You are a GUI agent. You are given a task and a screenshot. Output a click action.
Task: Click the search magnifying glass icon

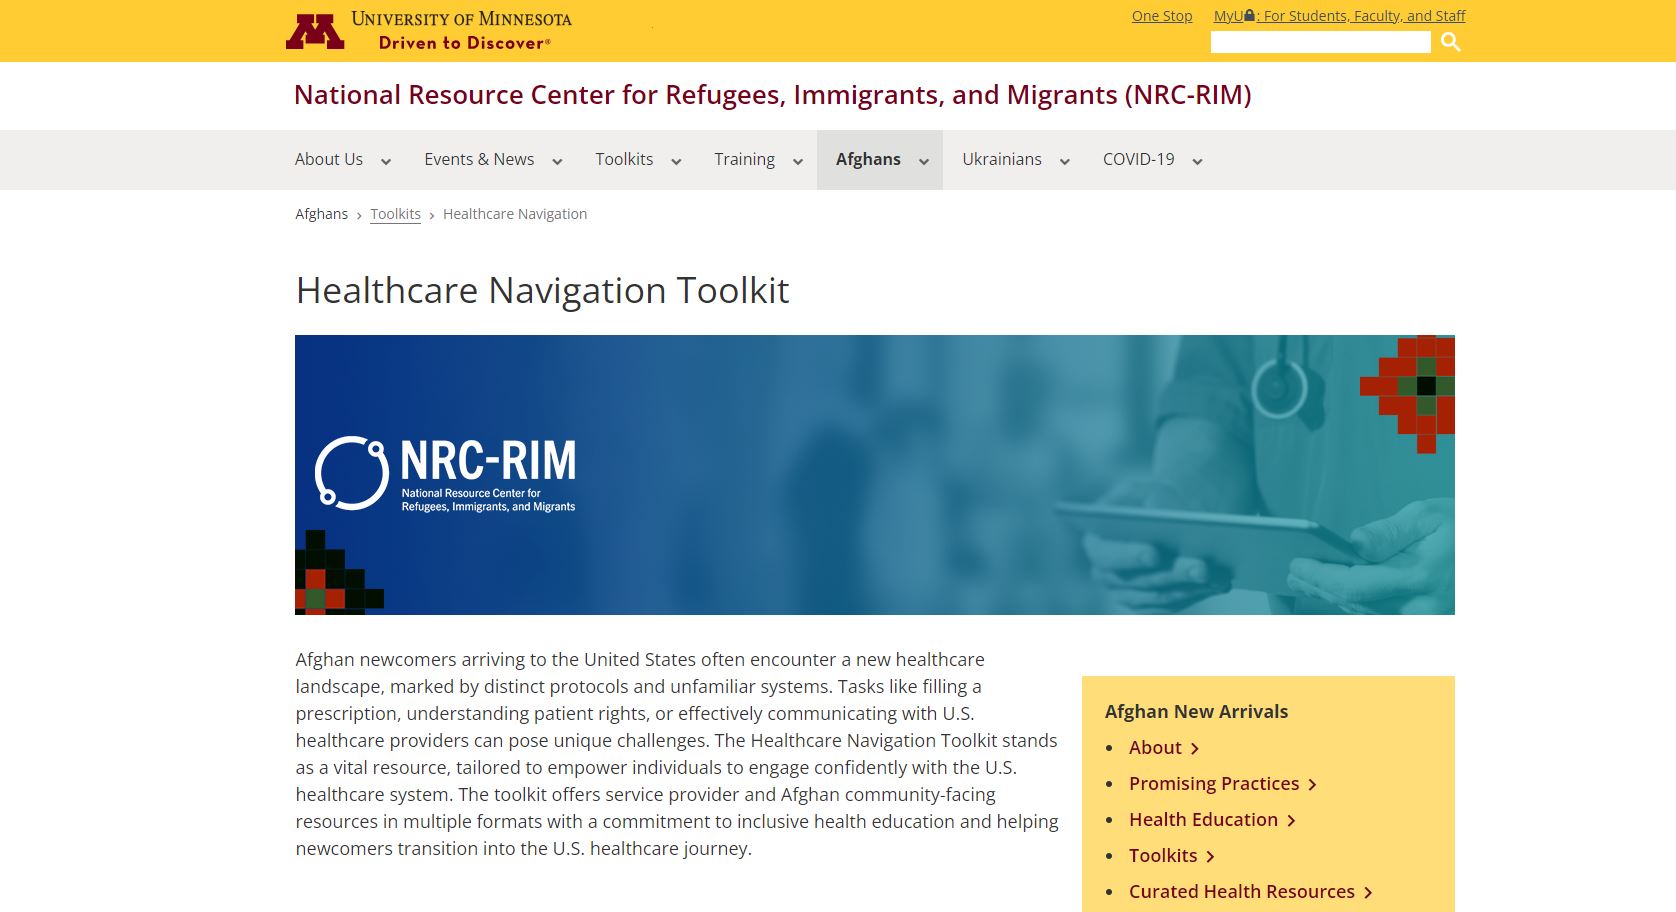pos(1450,42)
